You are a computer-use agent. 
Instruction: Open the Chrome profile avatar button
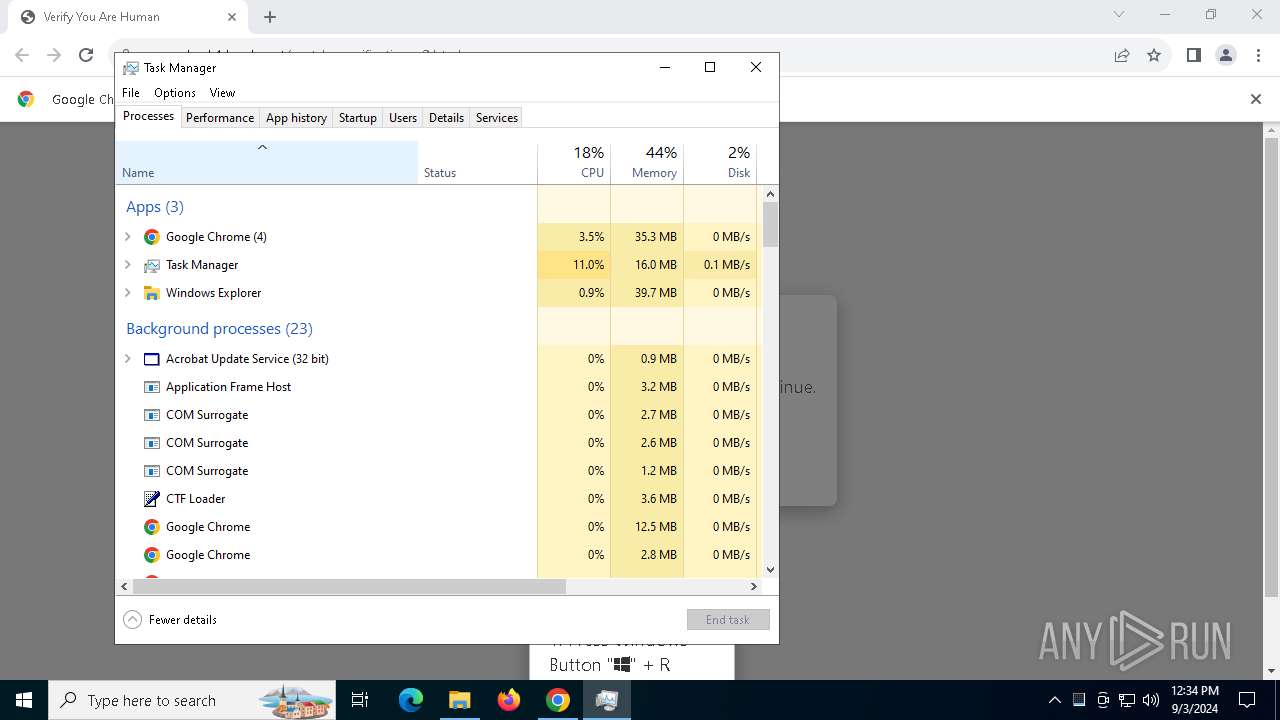coord(1226,56)
